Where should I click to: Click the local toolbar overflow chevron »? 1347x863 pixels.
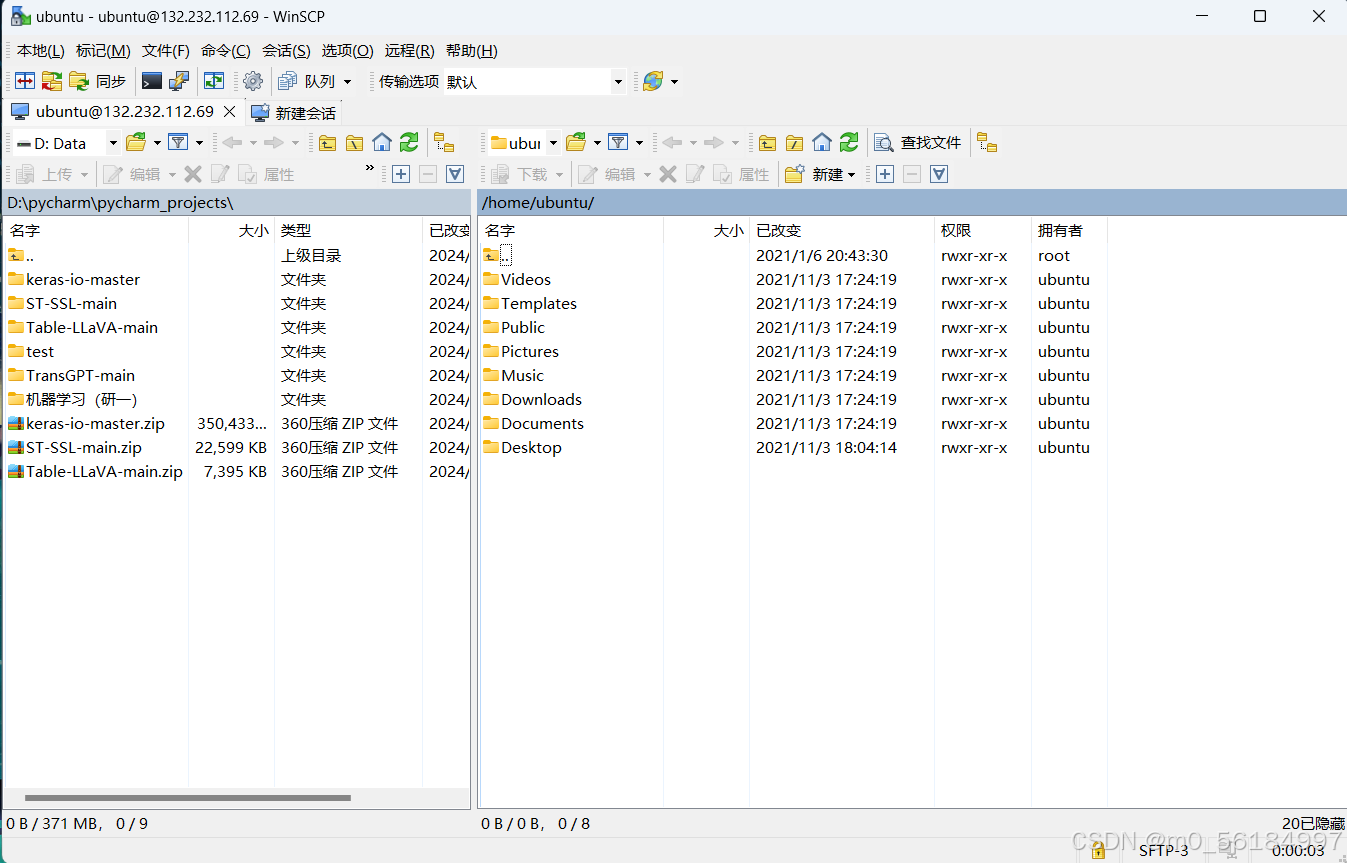[370, 168]
